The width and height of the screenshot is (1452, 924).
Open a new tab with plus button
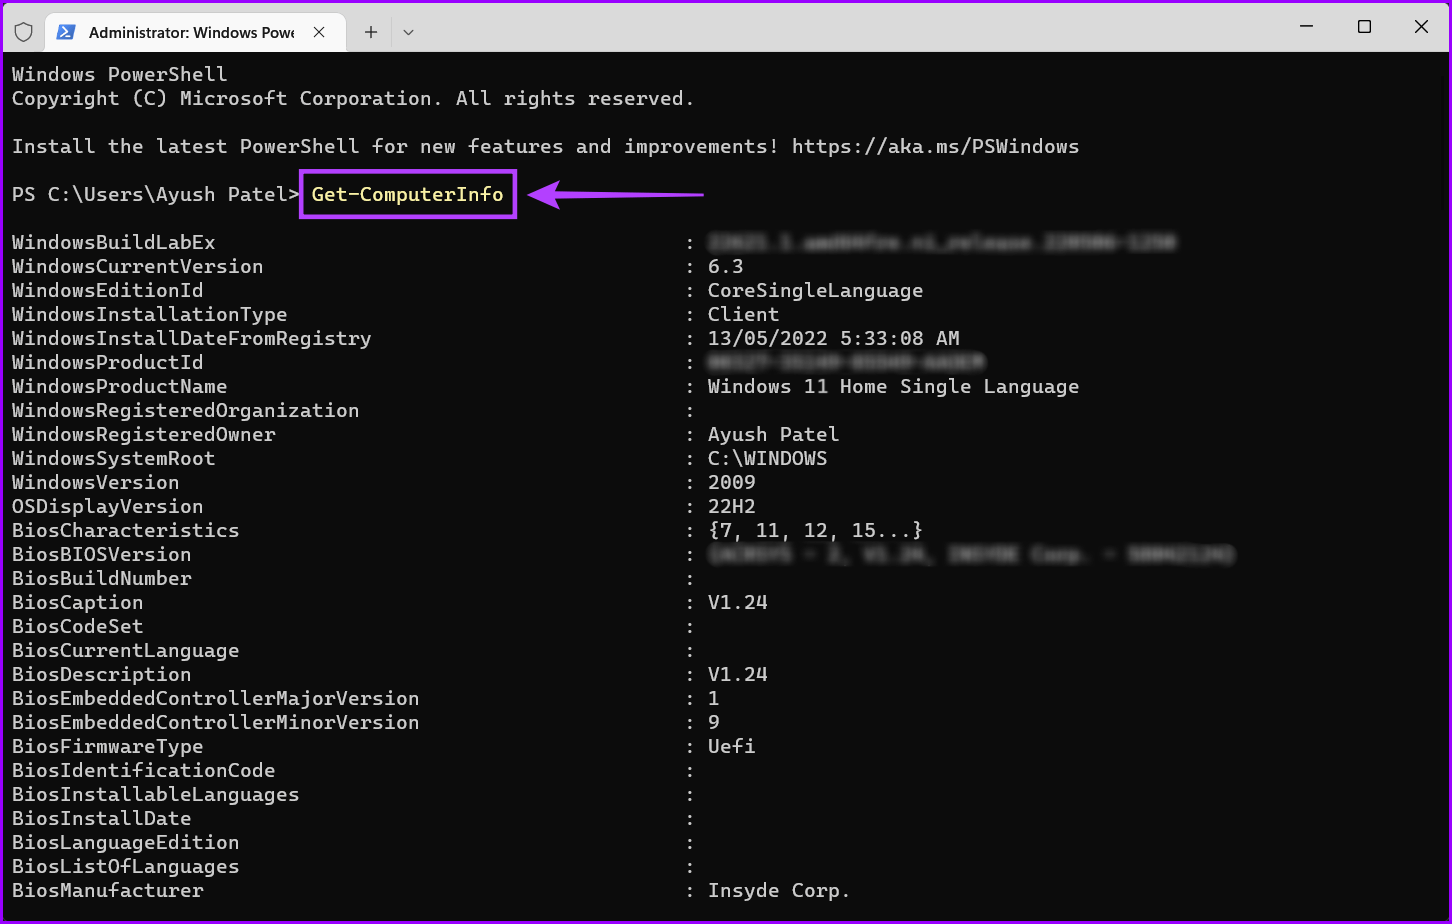(x=371, y=32)
